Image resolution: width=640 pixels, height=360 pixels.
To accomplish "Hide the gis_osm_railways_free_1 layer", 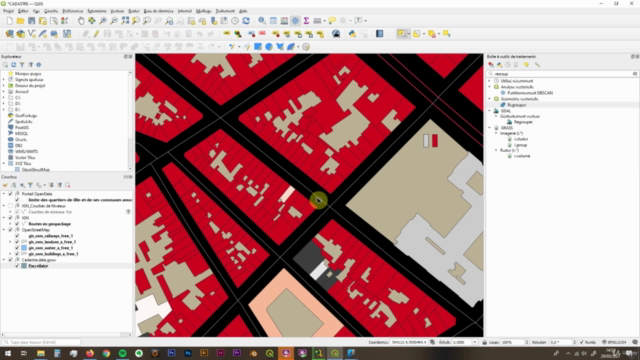I will pyautogui.click(x=17, y=236).
